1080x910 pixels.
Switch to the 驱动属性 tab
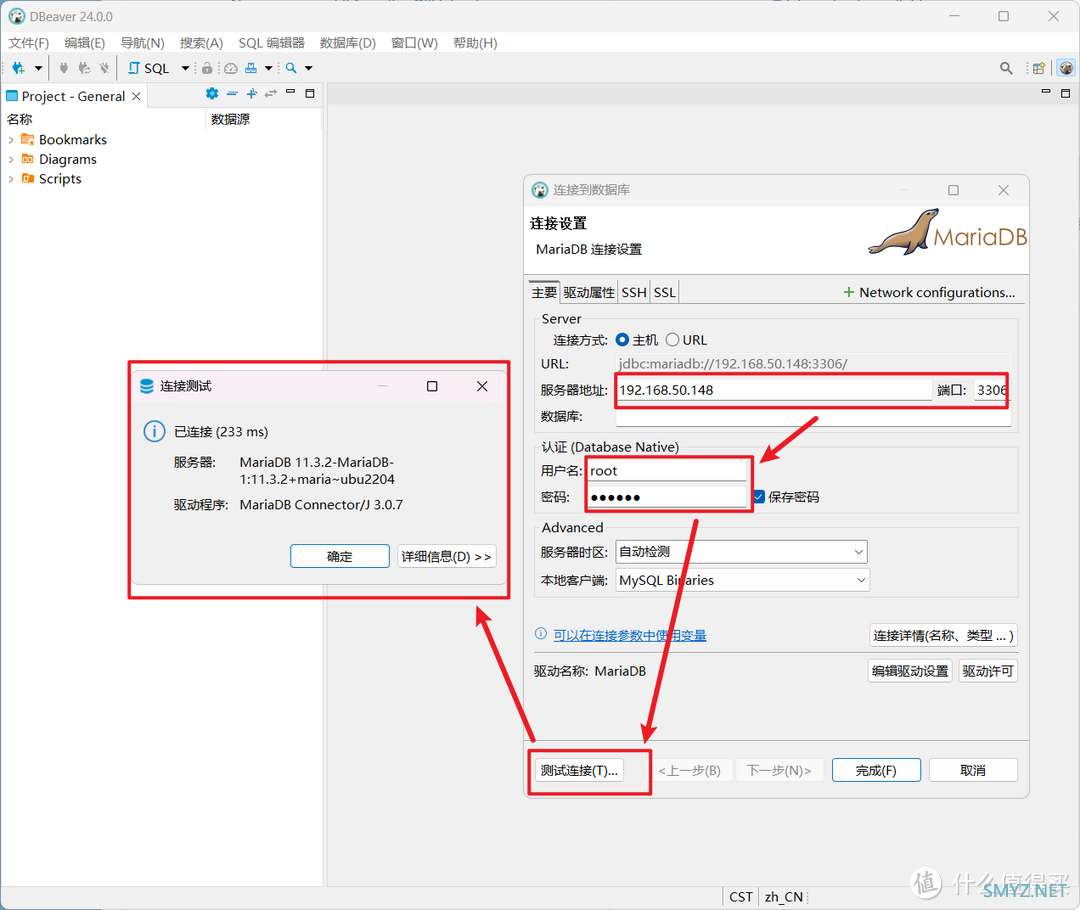(x=589, y=293)
